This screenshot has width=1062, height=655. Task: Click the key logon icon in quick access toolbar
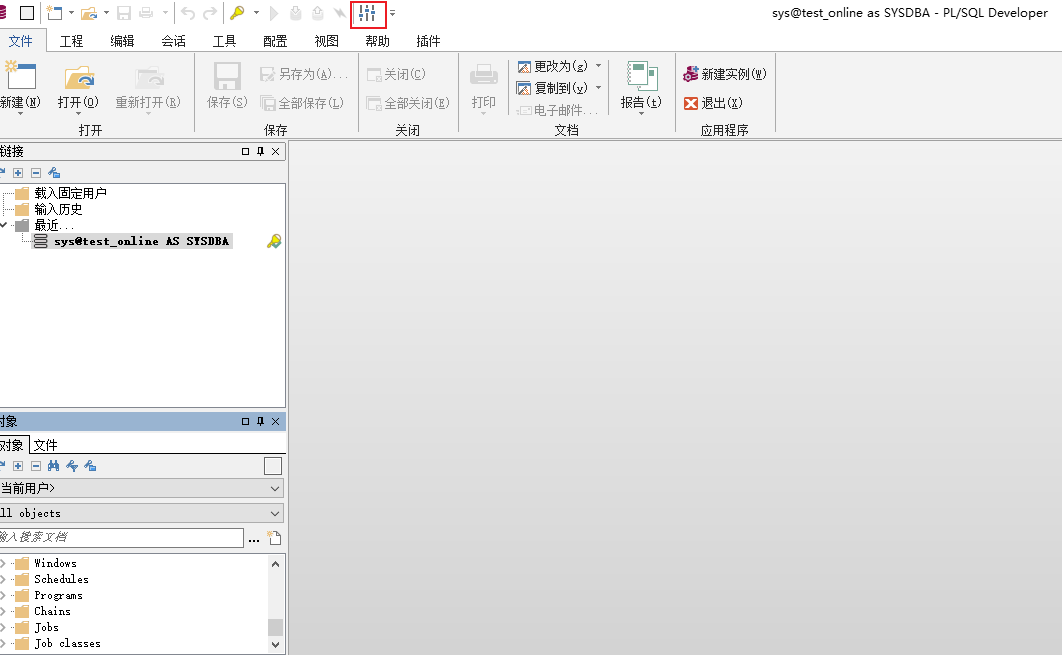coord(238,13)
